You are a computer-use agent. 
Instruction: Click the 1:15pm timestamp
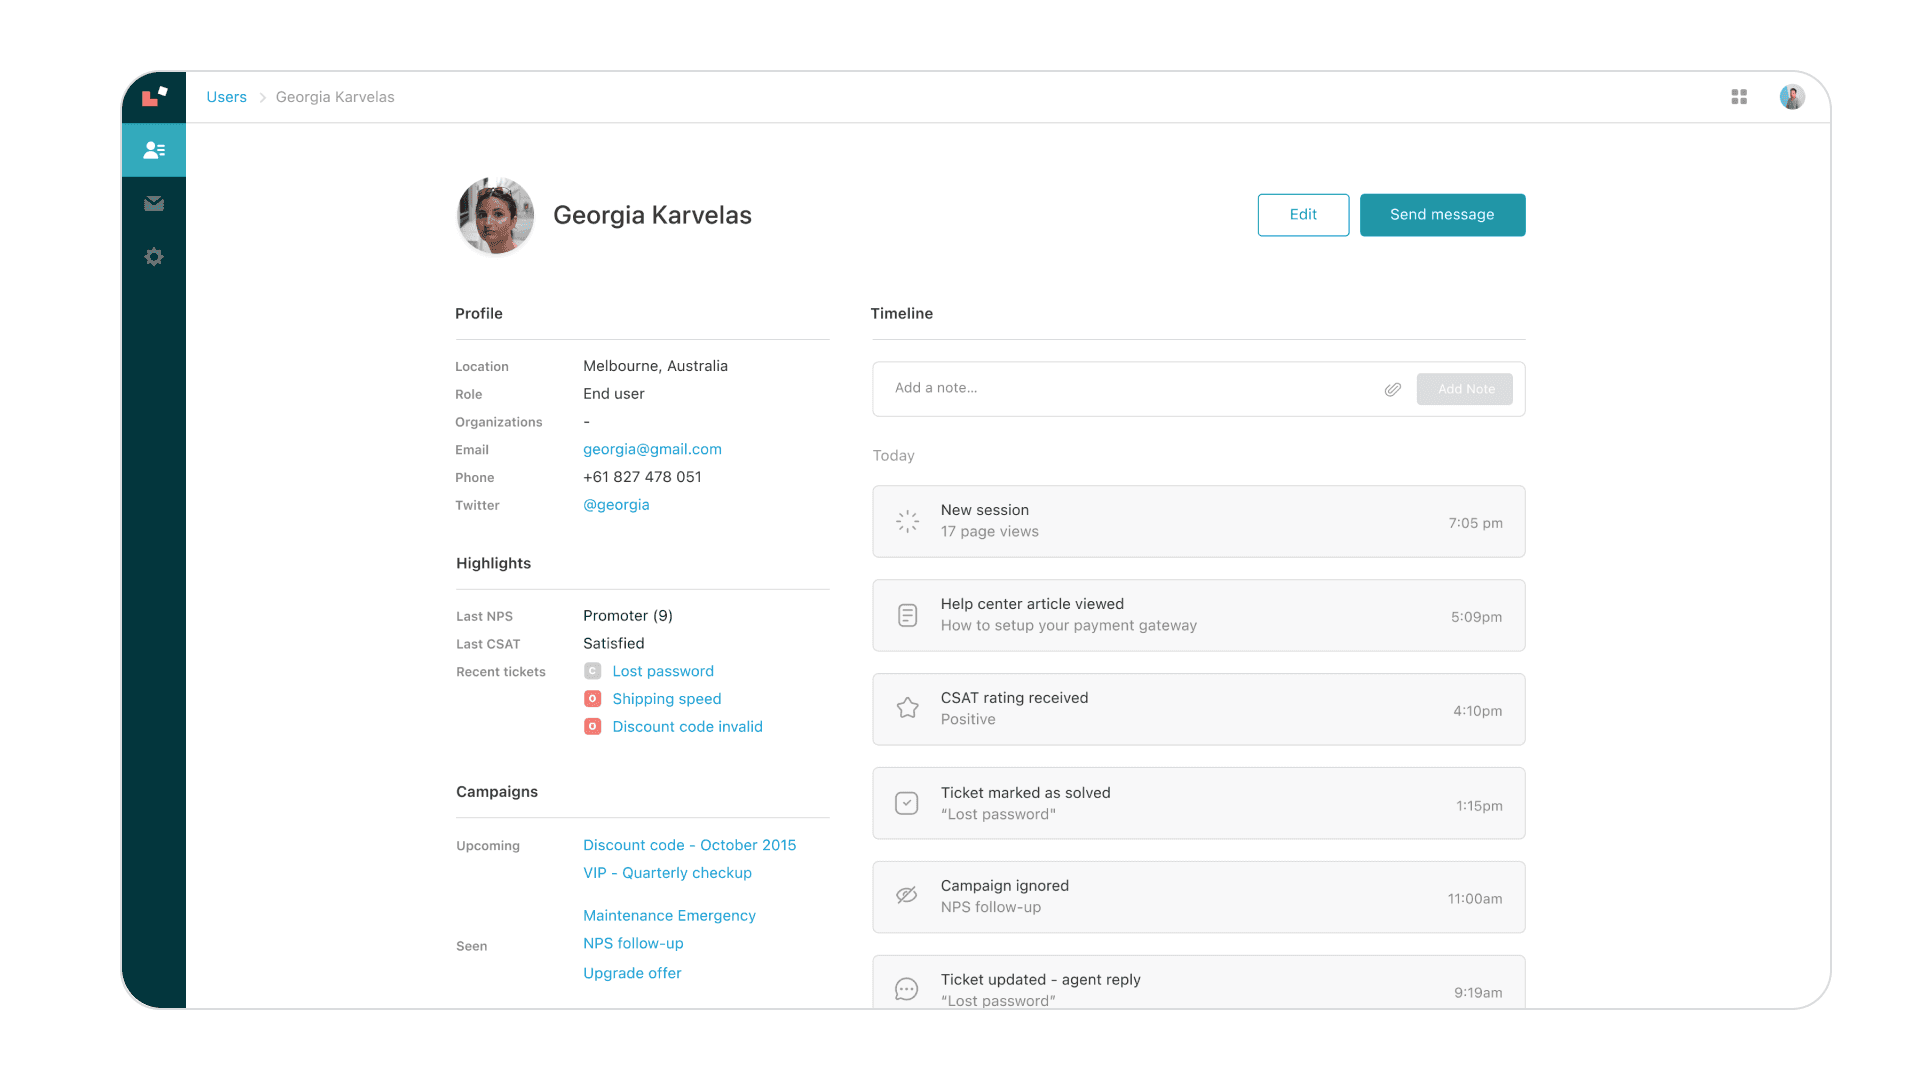point(1479,806)
